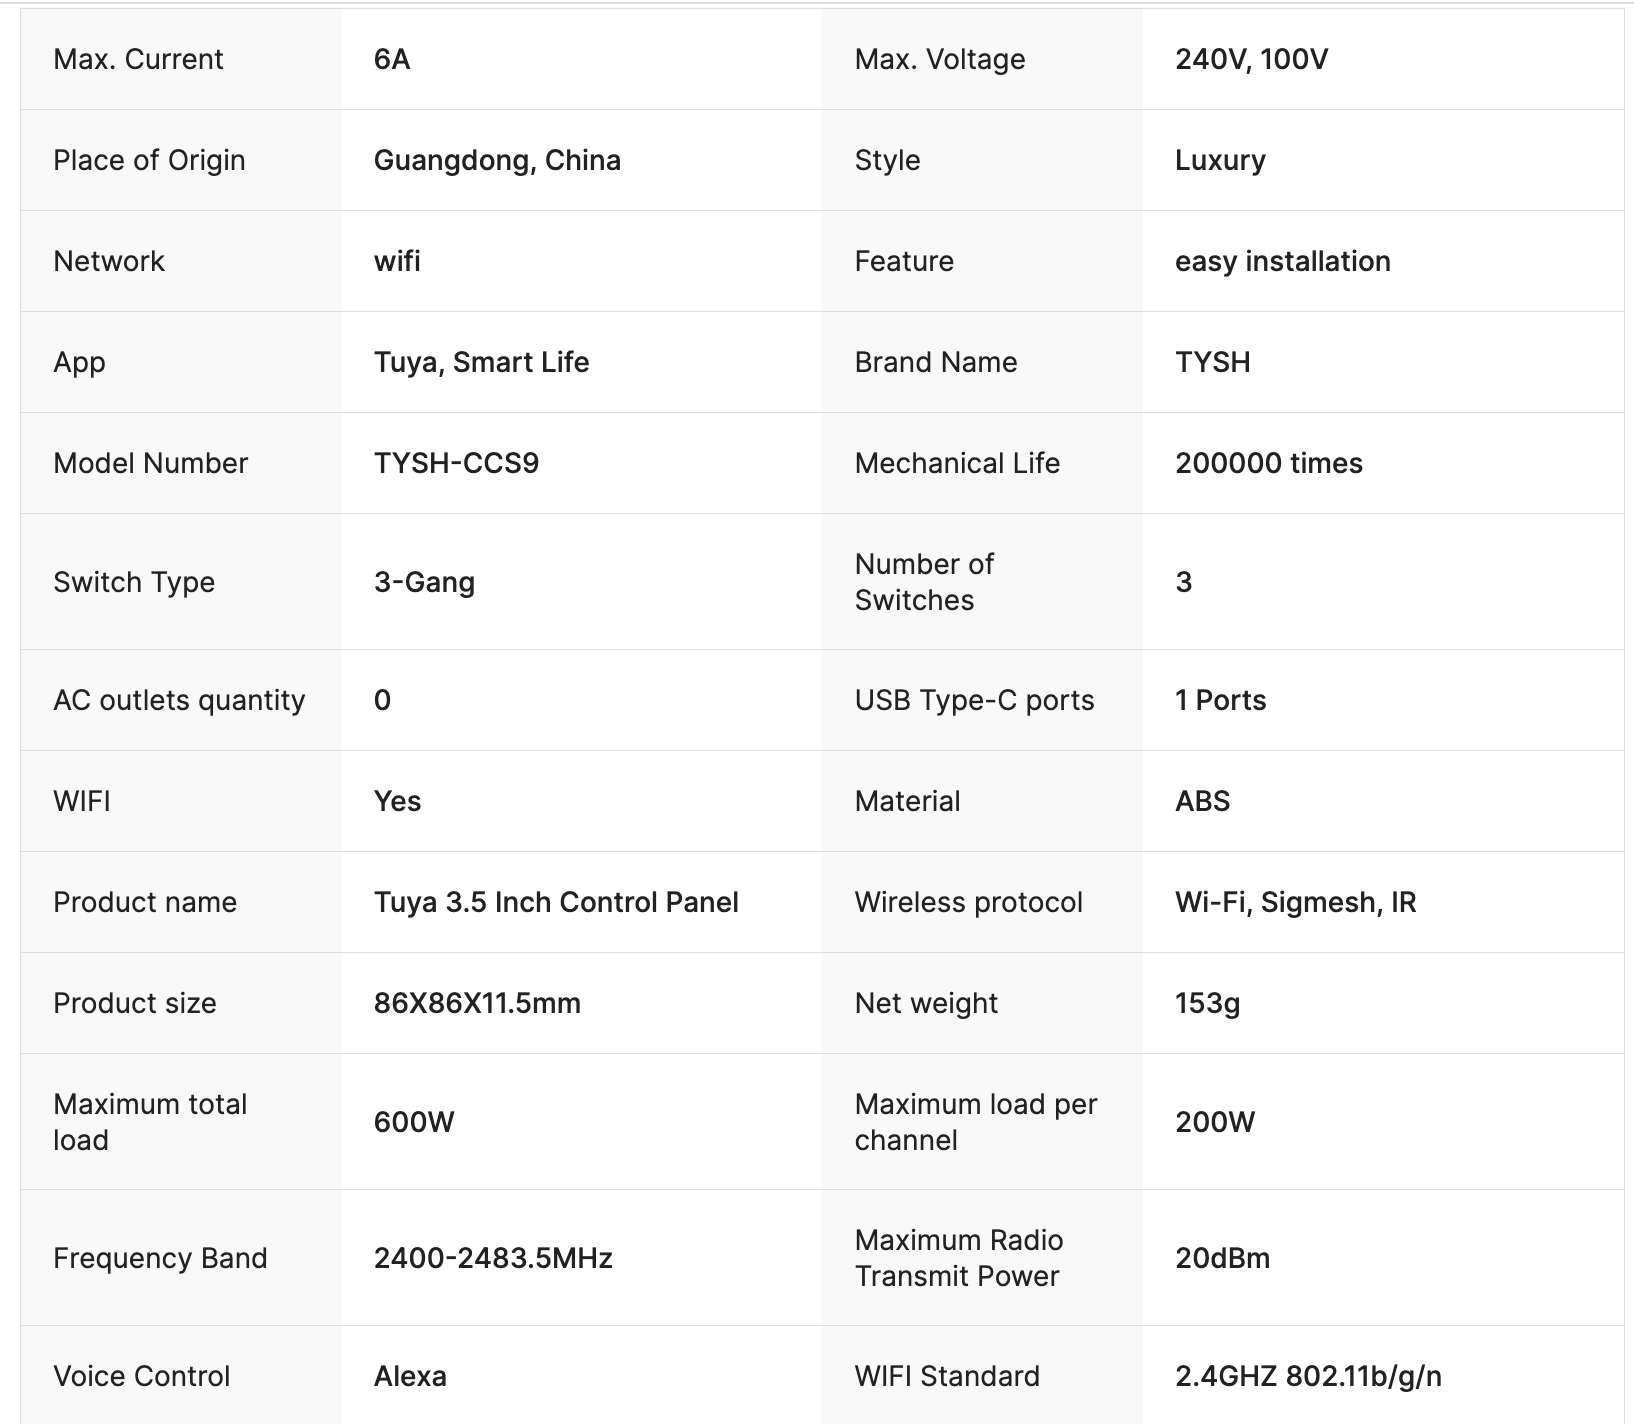Image resolution: width=1634 pixels, height=1424 pixels.
Task: Click the '240V, 100V' voltage value
Action: pos(1251,59)
